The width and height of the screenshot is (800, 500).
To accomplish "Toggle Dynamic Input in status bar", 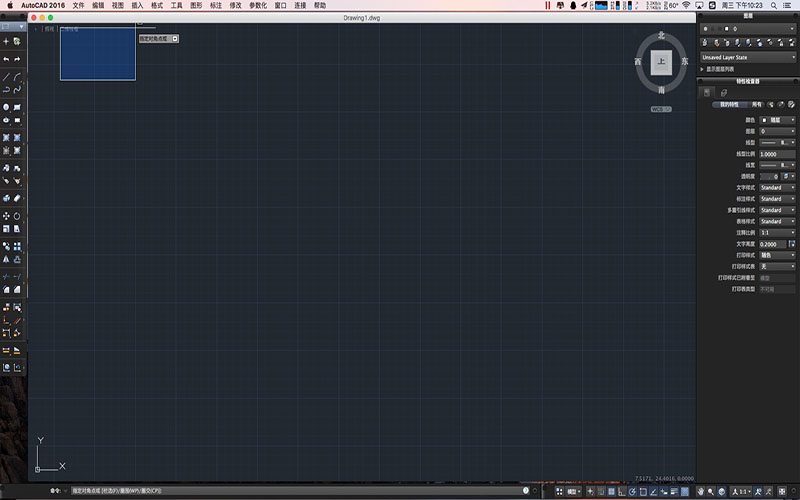I will coord(664,491).
